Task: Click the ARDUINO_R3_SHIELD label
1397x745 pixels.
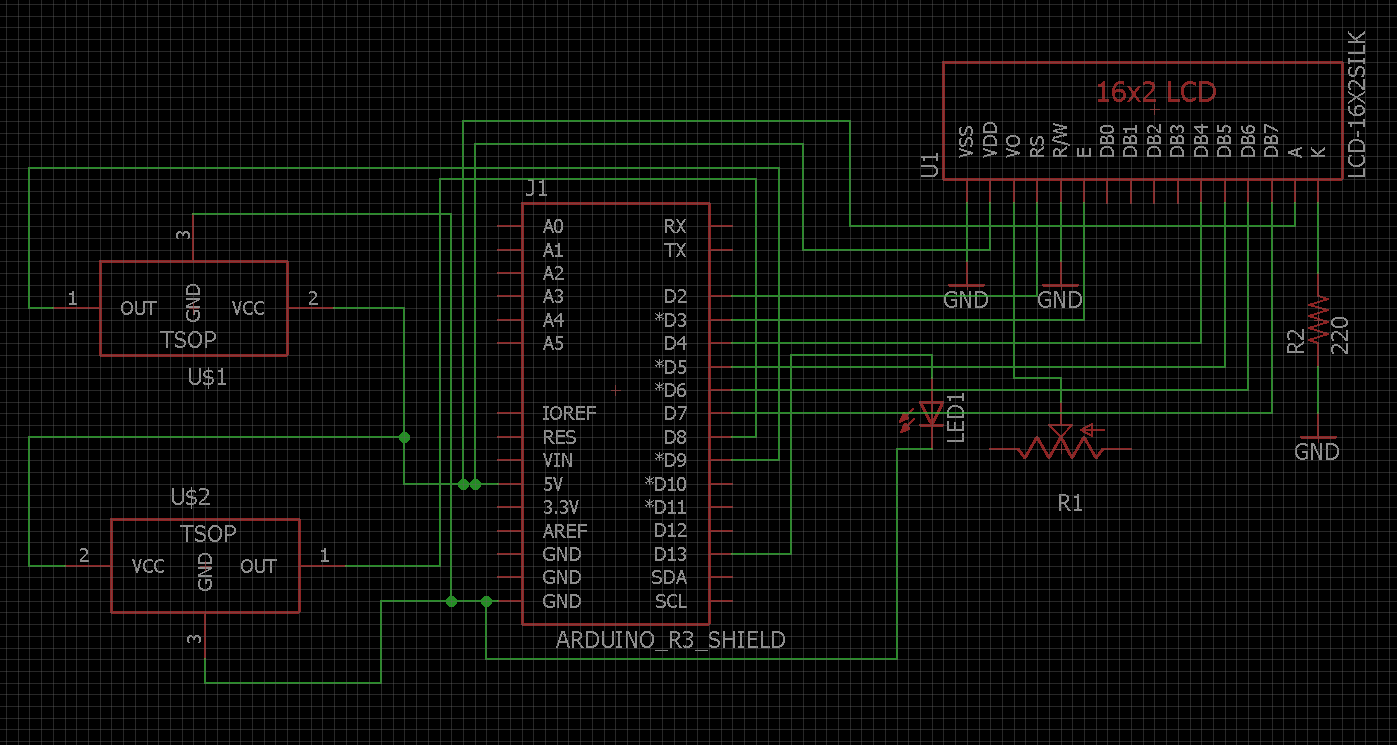Action: point(671,640)
